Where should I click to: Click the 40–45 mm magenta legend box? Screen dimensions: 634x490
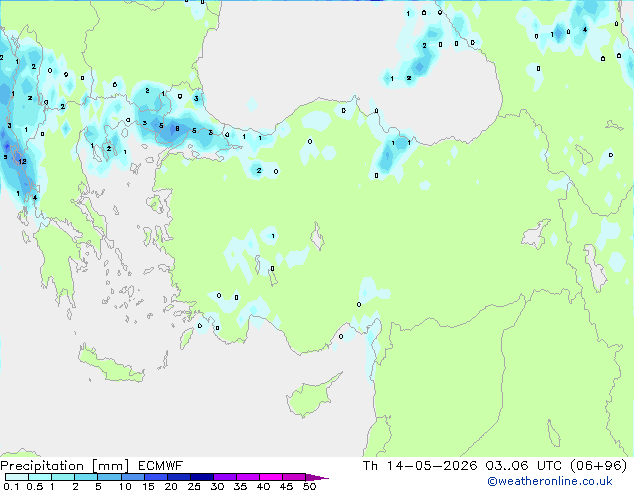click(x=271, y=477)
